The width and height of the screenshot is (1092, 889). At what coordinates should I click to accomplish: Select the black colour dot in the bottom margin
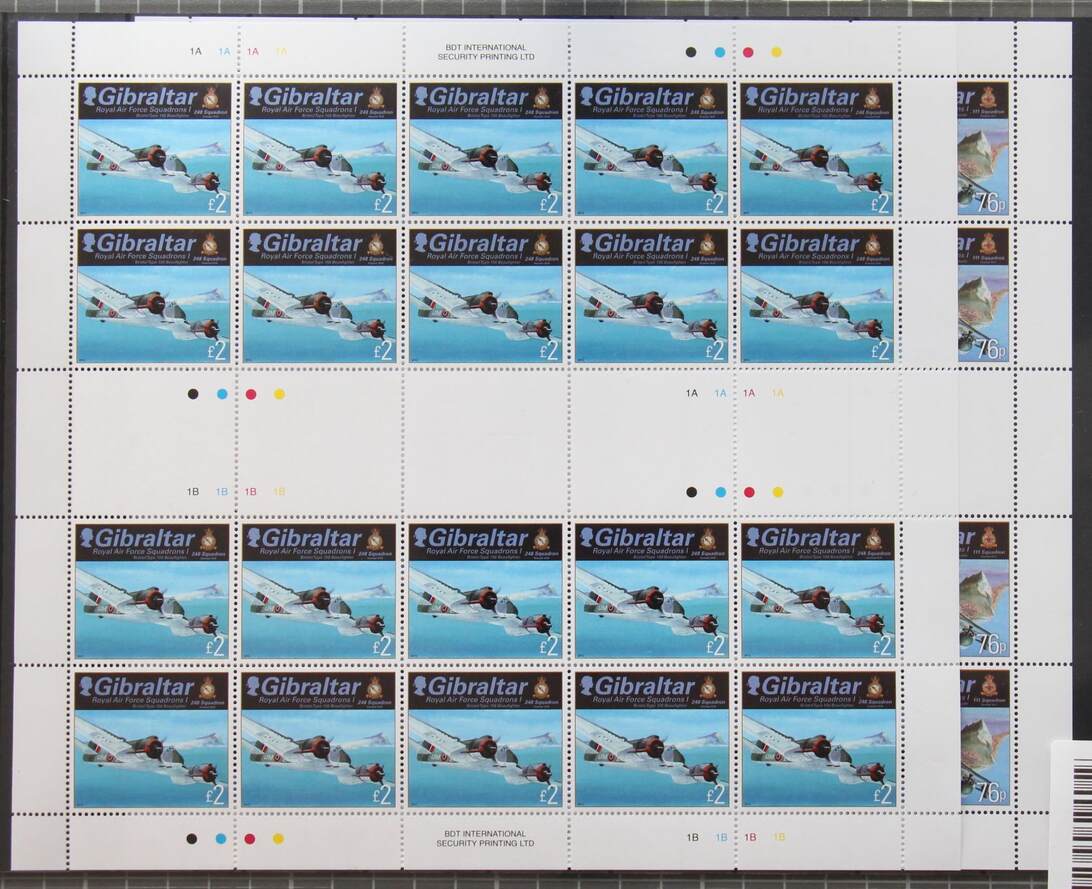point(192,839)
